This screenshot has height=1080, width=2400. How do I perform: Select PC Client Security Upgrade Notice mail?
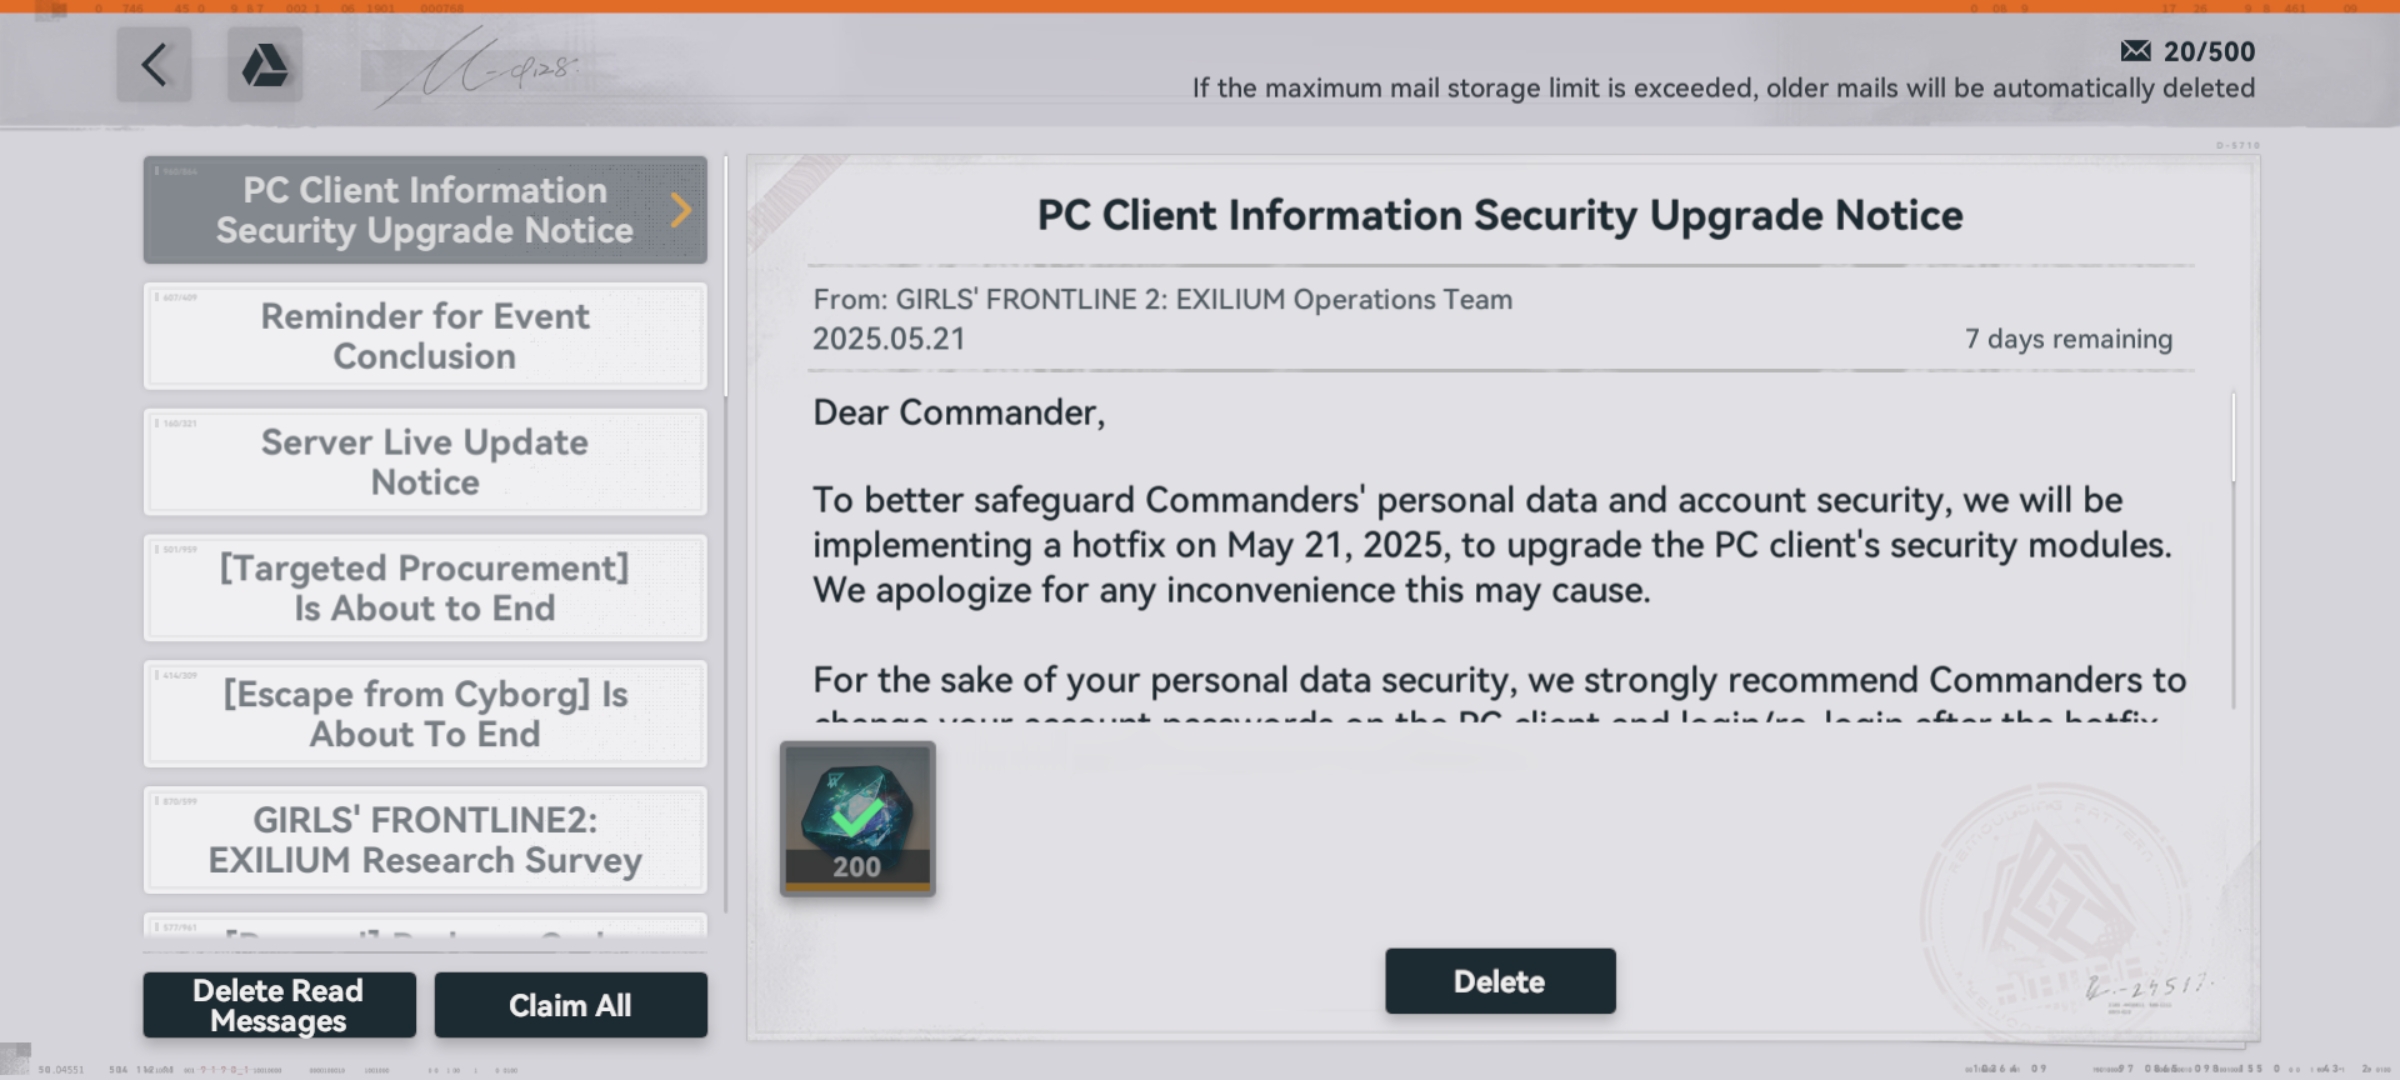[425, 210]
